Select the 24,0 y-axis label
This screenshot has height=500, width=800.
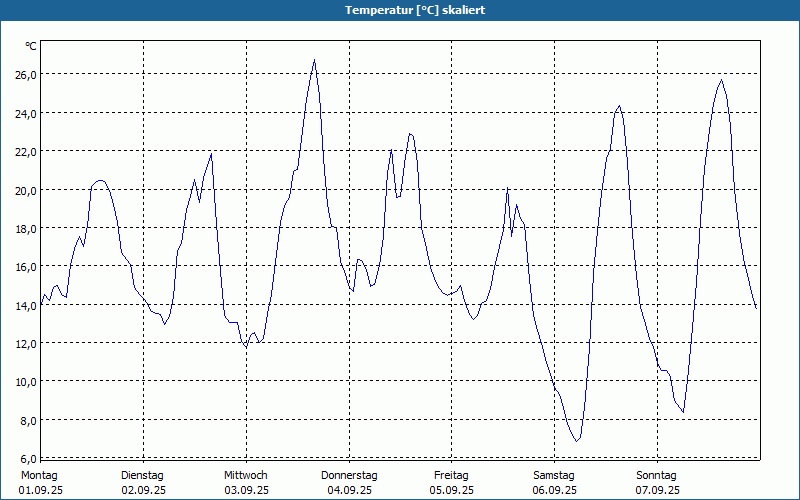tap(26, 113)
